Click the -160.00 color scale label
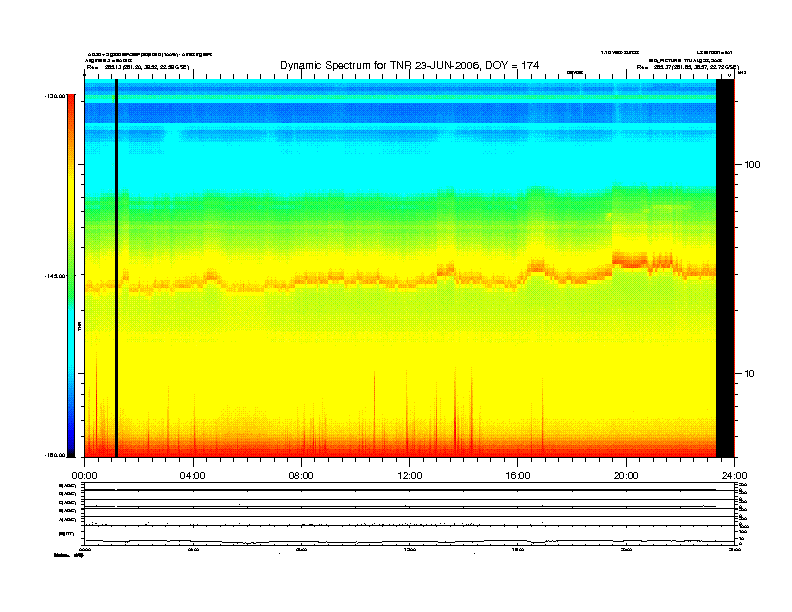792x612 pixels. point(55,455)
